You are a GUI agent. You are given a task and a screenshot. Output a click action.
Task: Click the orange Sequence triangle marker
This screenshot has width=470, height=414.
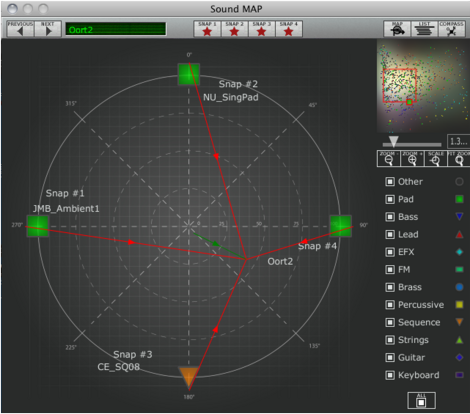(x=459, y=322)
